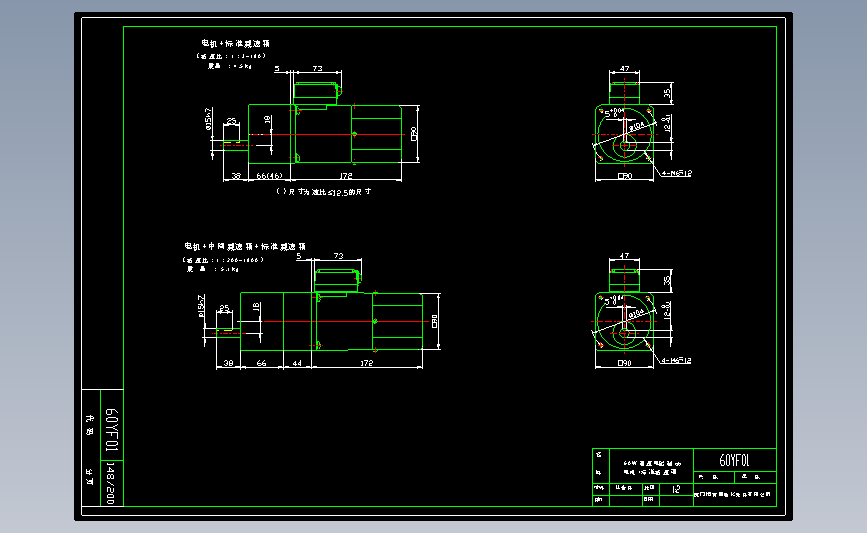Pick the 35 height dimension on lower end view
The image size is (867, 533).
click(x=667, y=280)
